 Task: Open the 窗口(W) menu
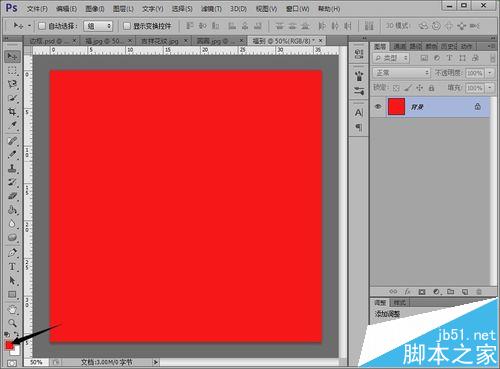298,9
